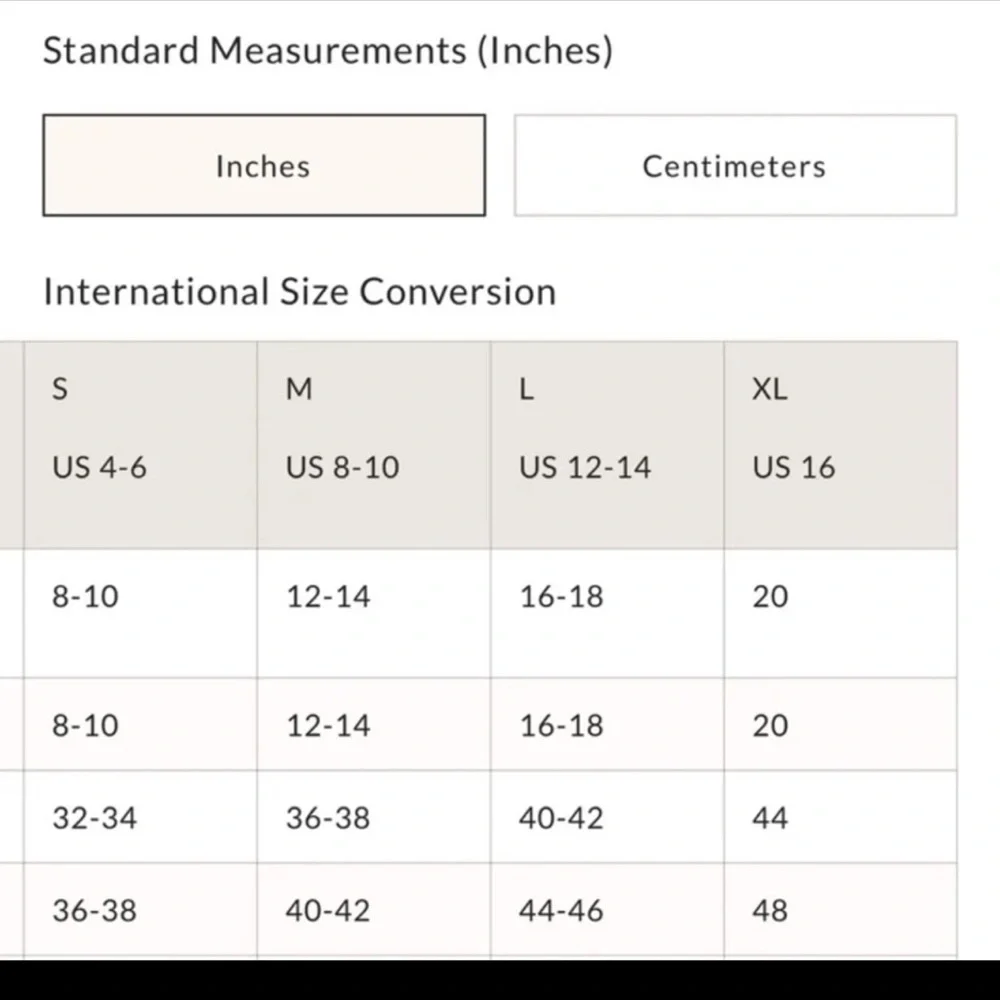The width and height of the screenshot is (1000, 1000).
Task: Click the 32-34 cell under S
Action: click(x=141, y=817)
